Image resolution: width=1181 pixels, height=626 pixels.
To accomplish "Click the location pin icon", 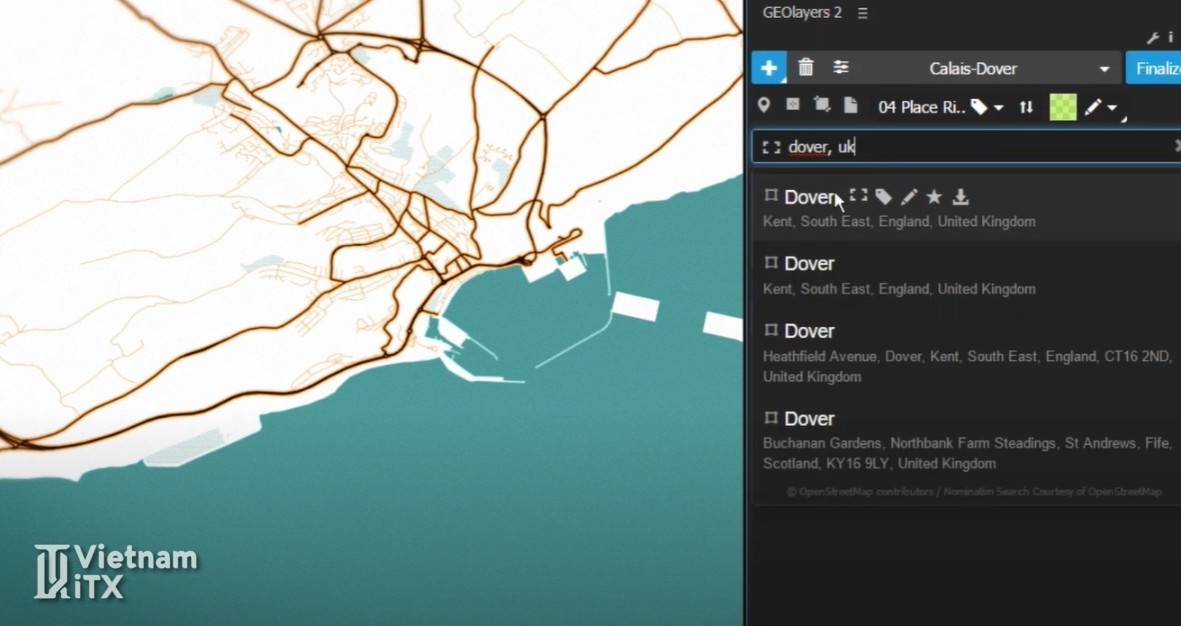I will point(764,105).
